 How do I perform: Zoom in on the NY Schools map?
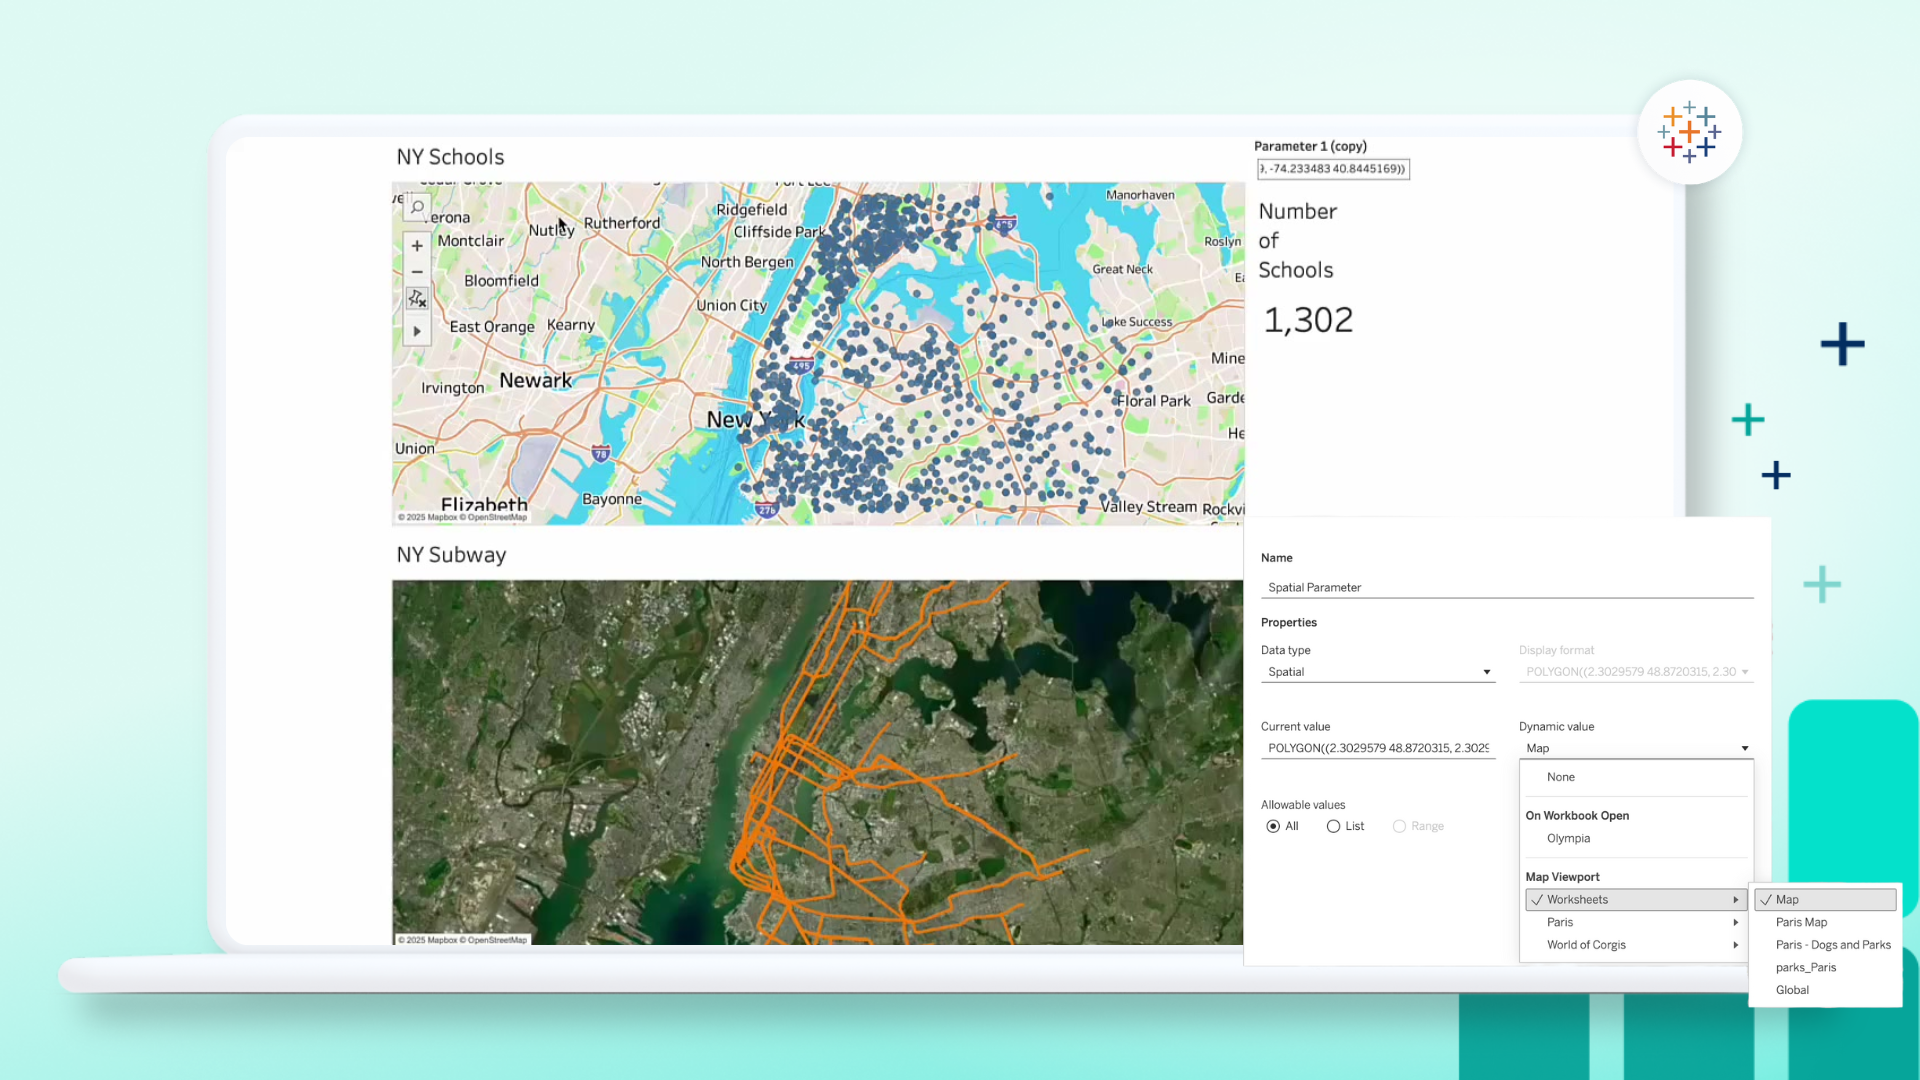tap(417, 246)
